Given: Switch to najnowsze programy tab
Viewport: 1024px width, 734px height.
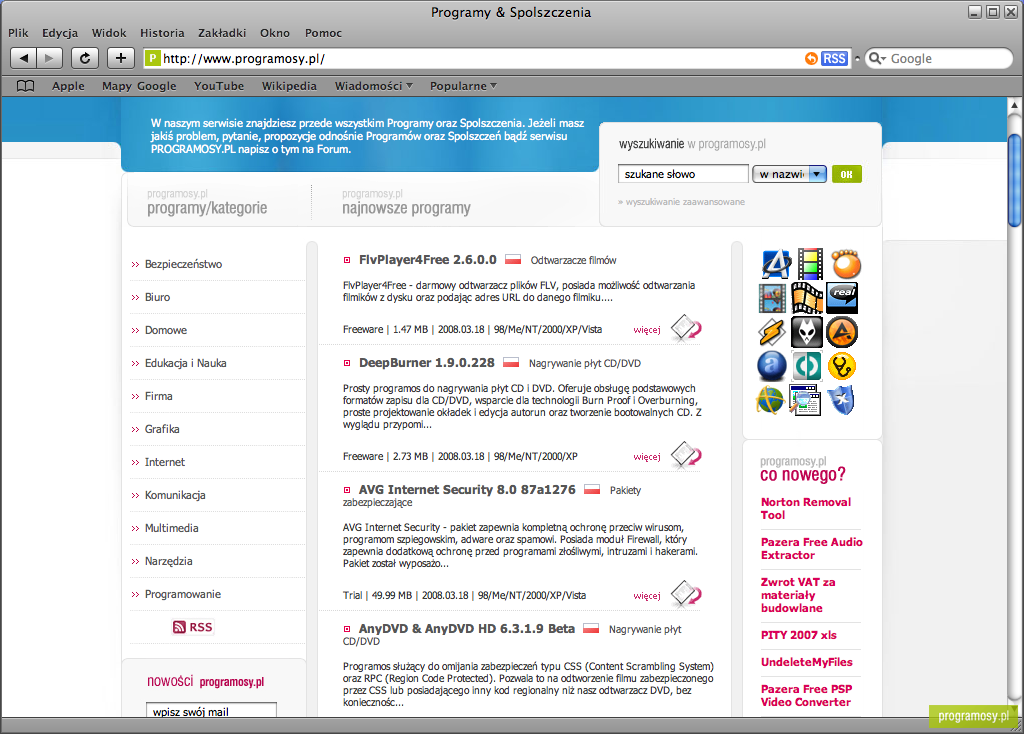Looking at the screenshot, I should 406,202.
